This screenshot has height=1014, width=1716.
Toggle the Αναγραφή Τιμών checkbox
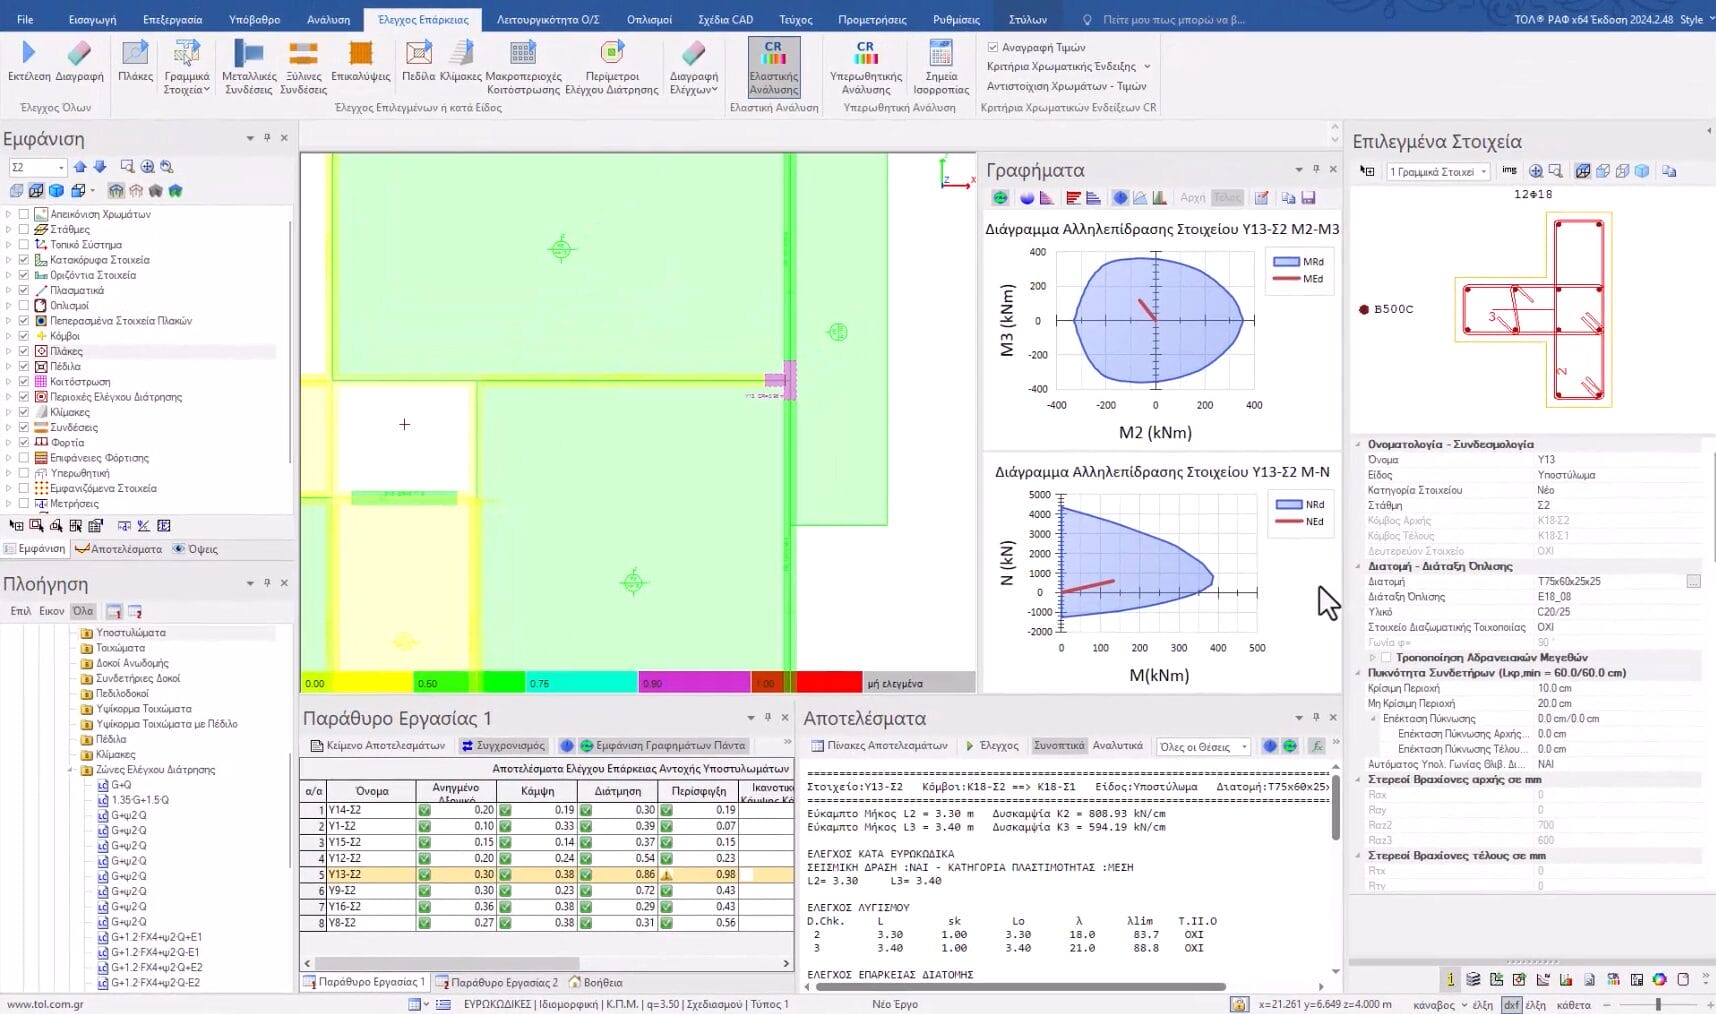tap(993, 47)
